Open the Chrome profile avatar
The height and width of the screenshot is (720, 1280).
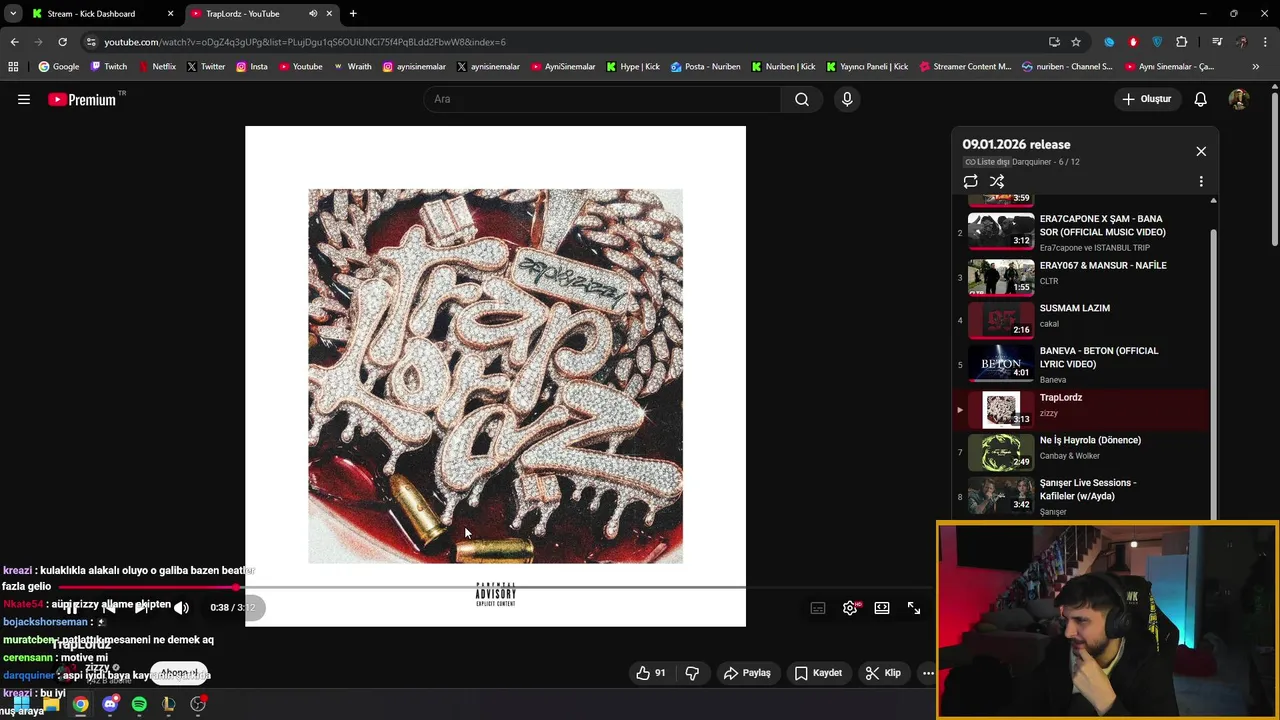(x=1241, y=42)
